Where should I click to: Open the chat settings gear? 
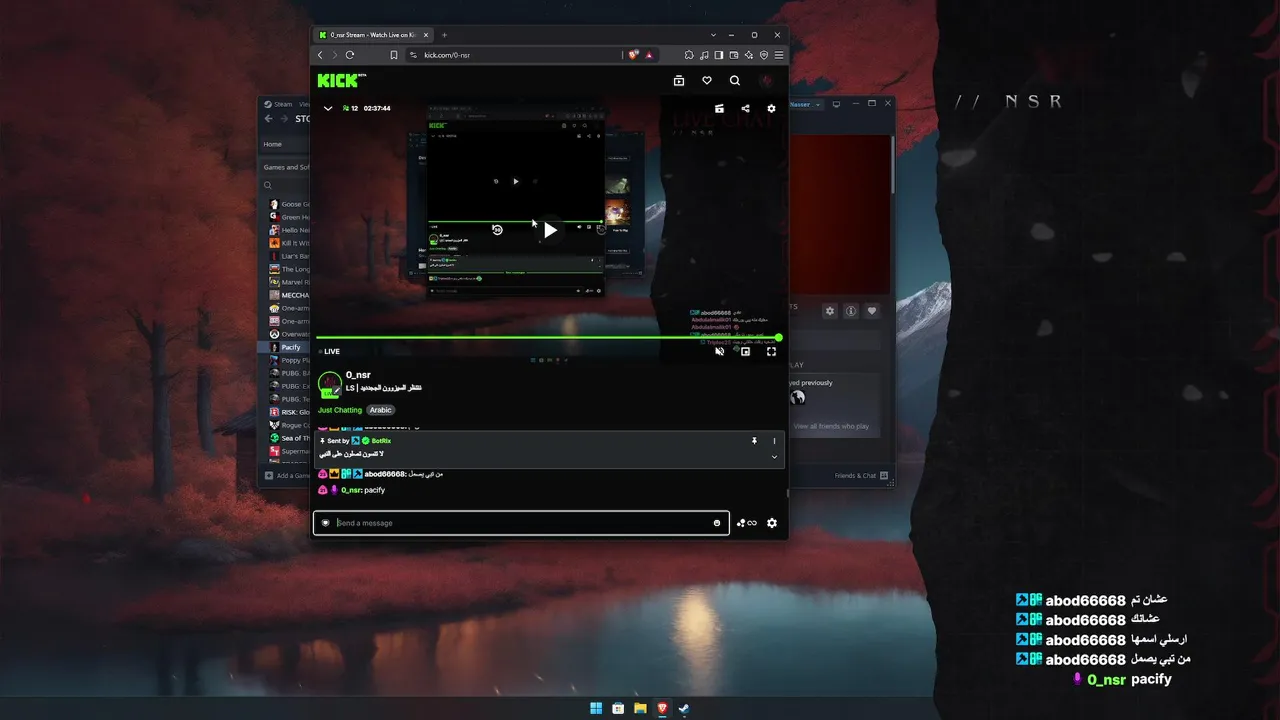click(x=771, y=523)
